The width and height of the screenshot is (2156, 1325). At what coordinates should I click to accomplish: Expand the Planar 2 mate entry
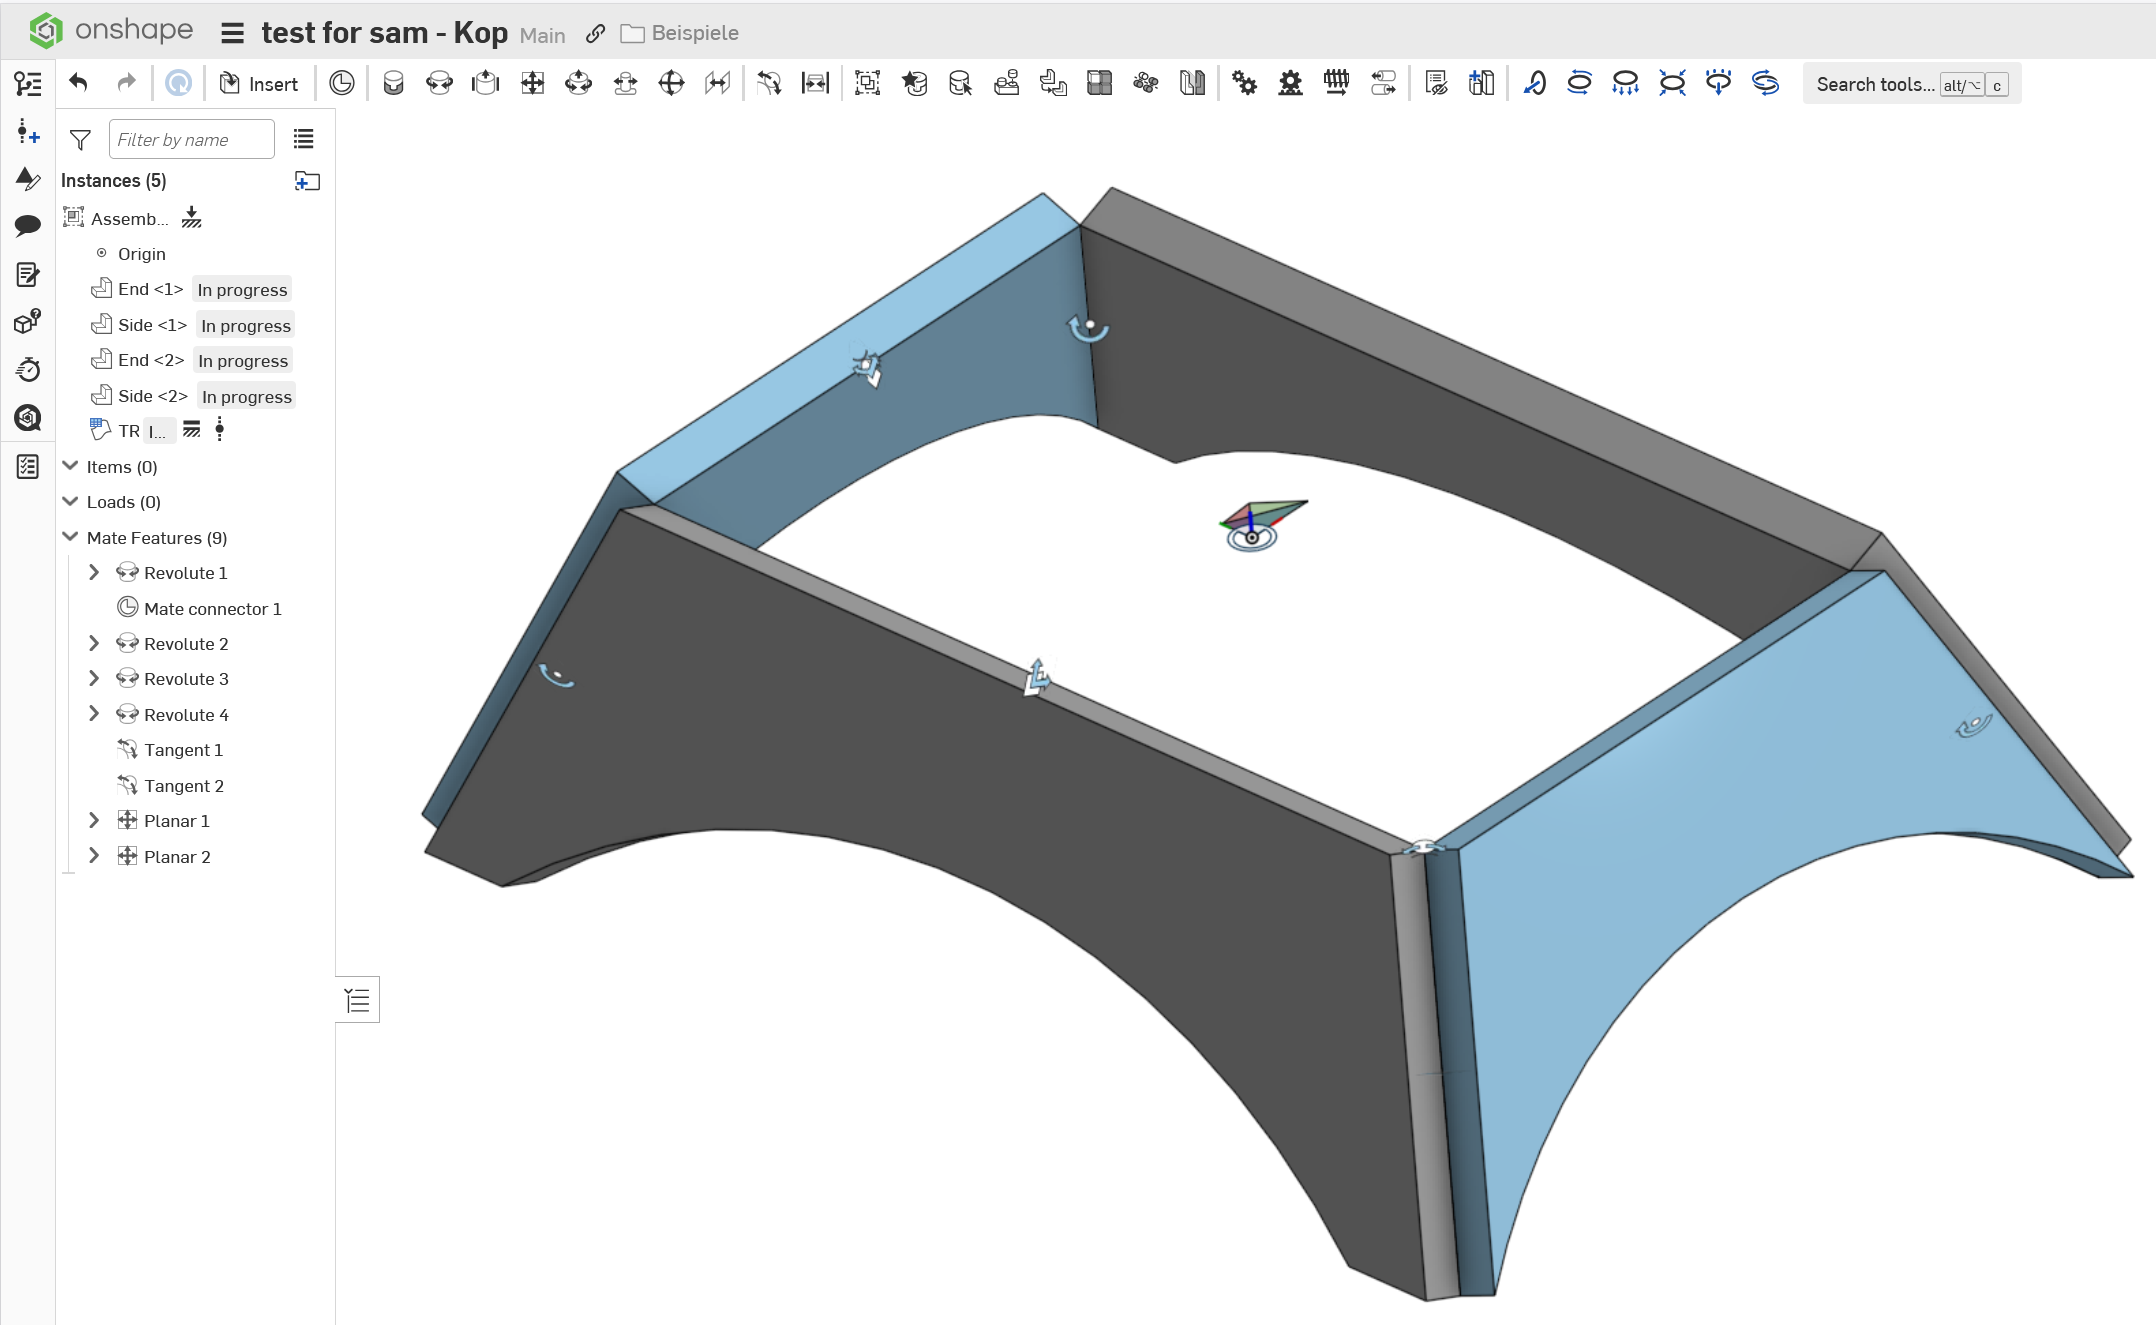click(94, 856)
